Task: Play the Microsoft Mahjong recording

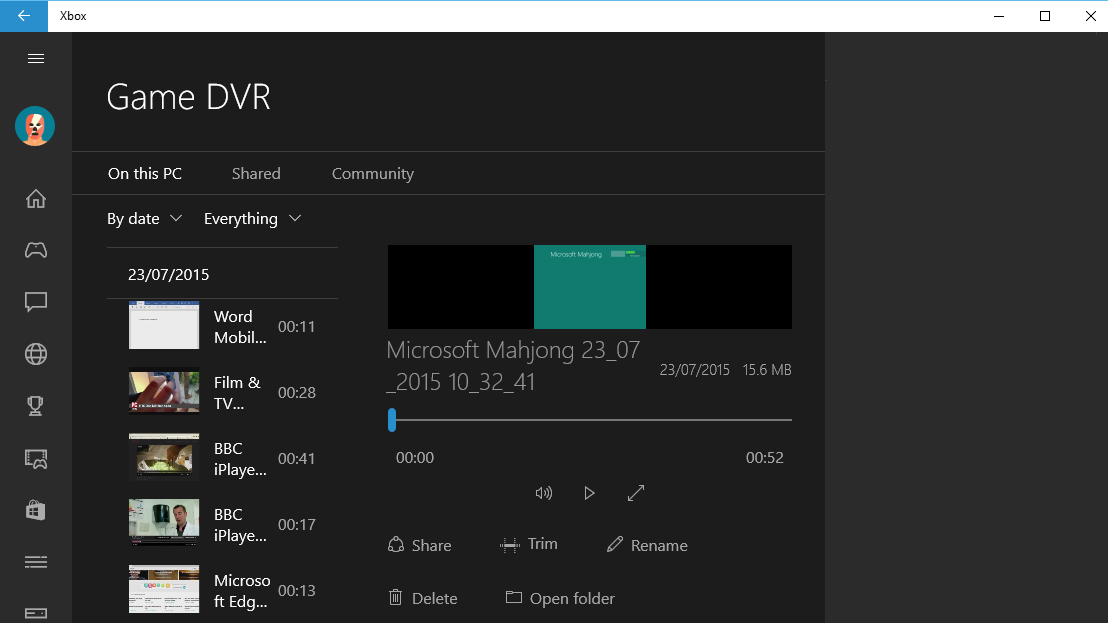Action: point(589,492)
